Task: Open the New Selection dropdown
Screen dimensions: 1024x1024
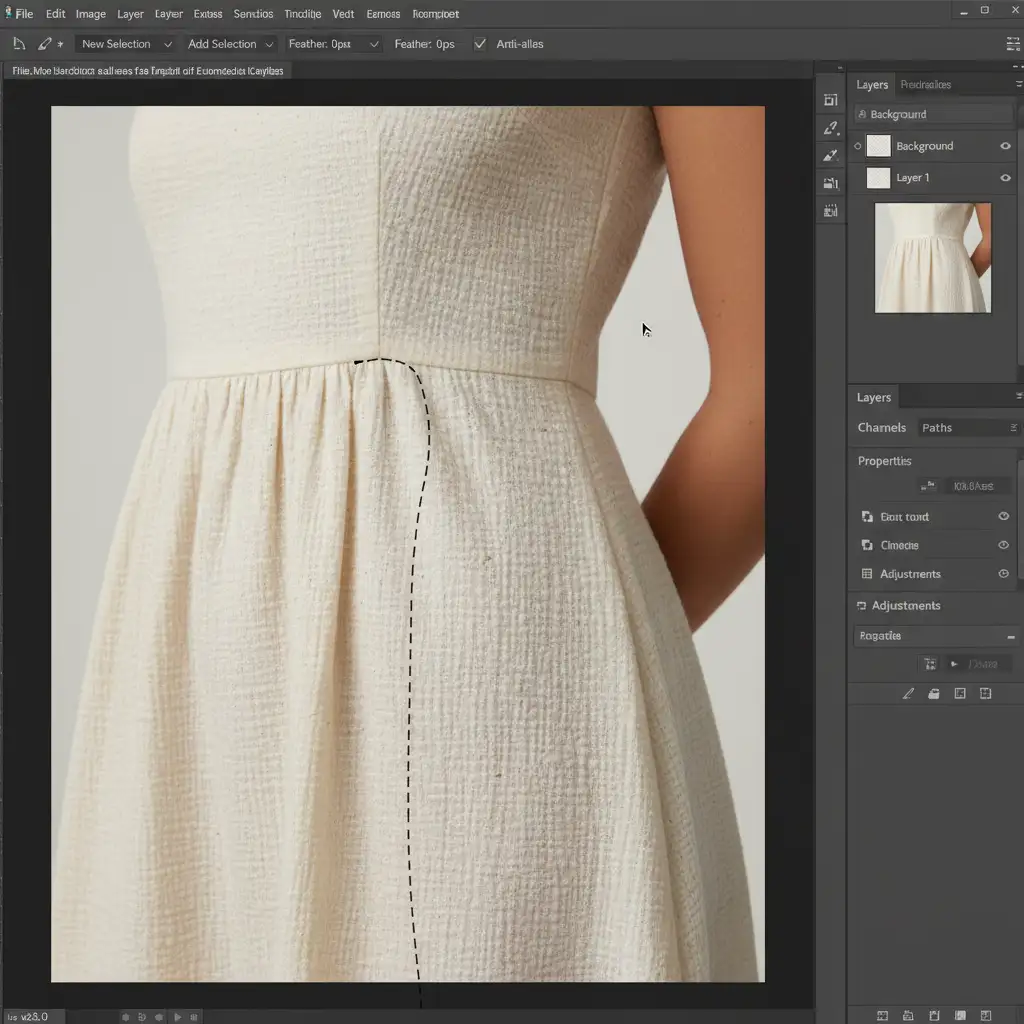Action: point(126,44)
